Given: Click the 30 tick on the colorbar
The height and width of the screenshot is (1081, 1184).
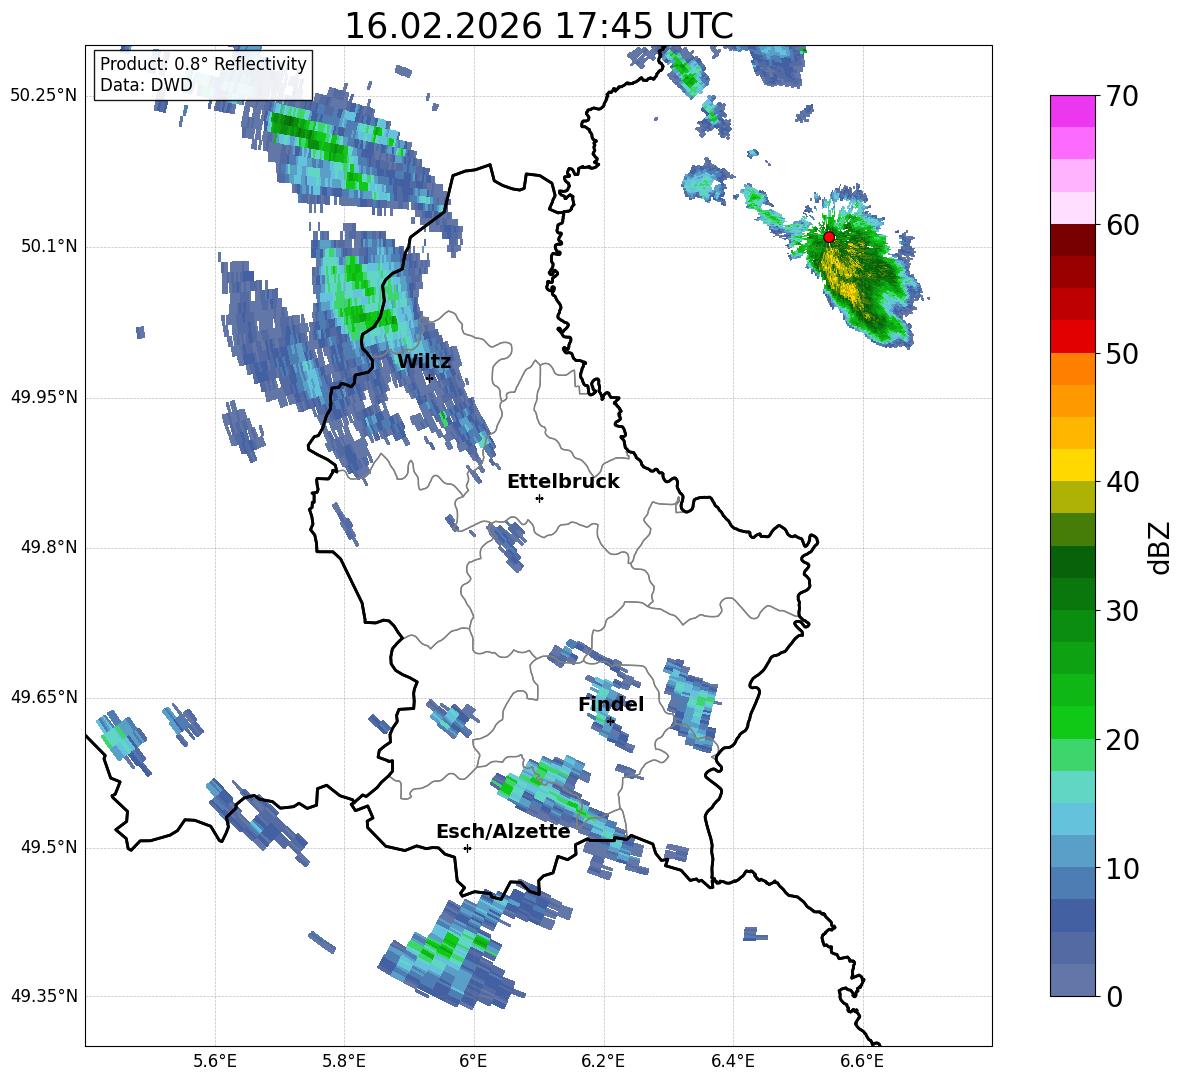Looking at the screenshot, I should pos(1122,611).
